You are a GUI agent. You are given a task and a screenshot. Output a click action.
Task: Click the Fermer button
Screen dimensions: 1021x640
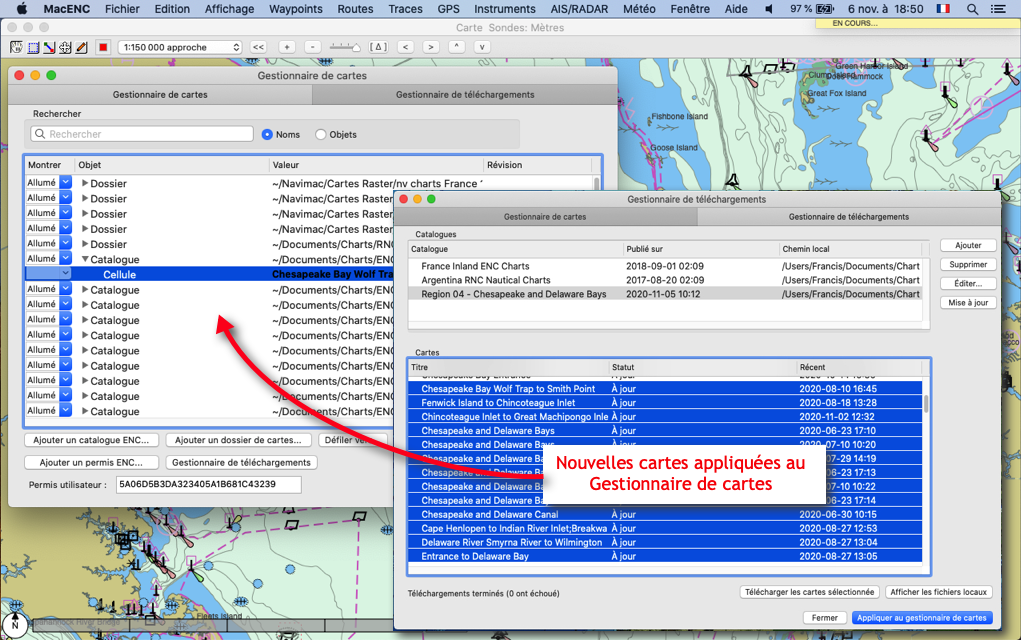pyautogui.click(x=824, y=618)
